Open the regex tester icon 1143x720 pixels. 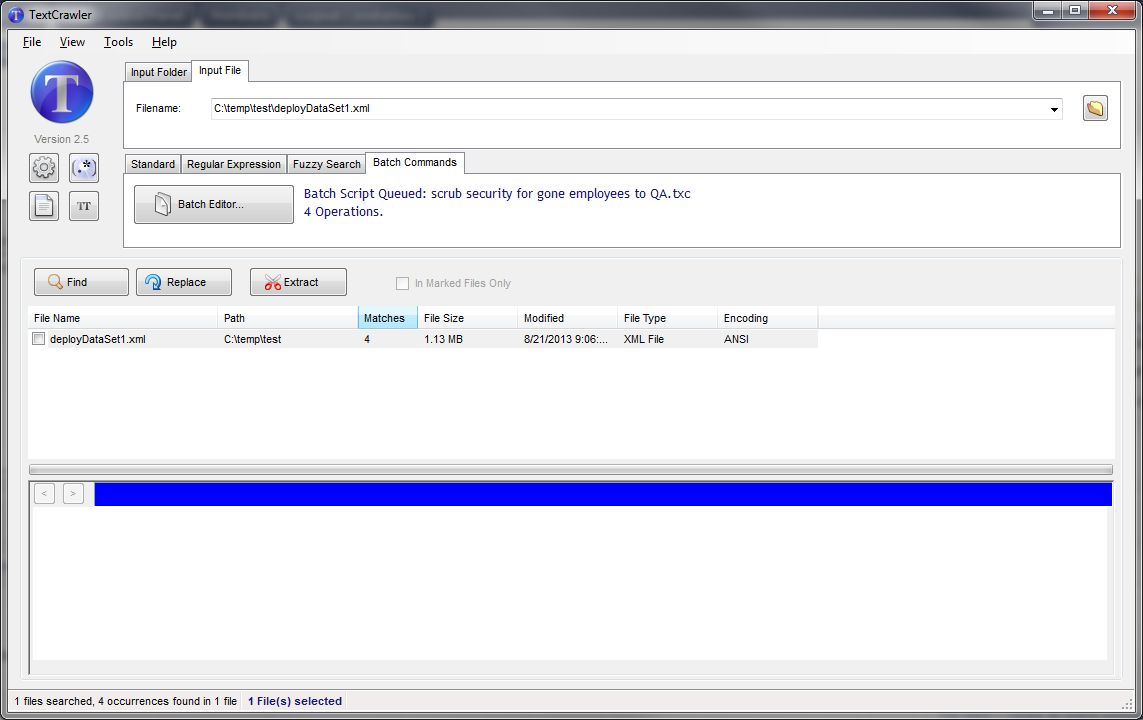84,167
